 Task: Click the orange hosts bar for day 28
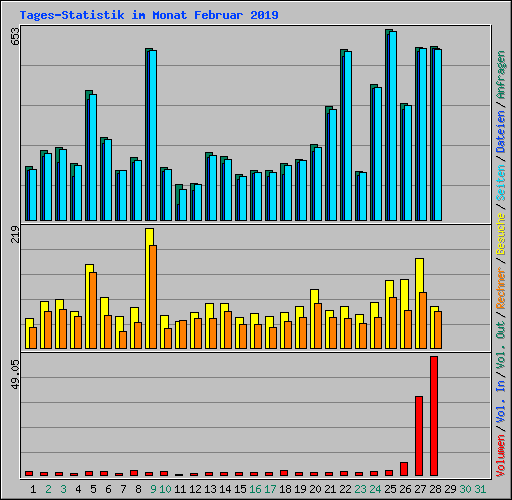[x=438, y=330]
